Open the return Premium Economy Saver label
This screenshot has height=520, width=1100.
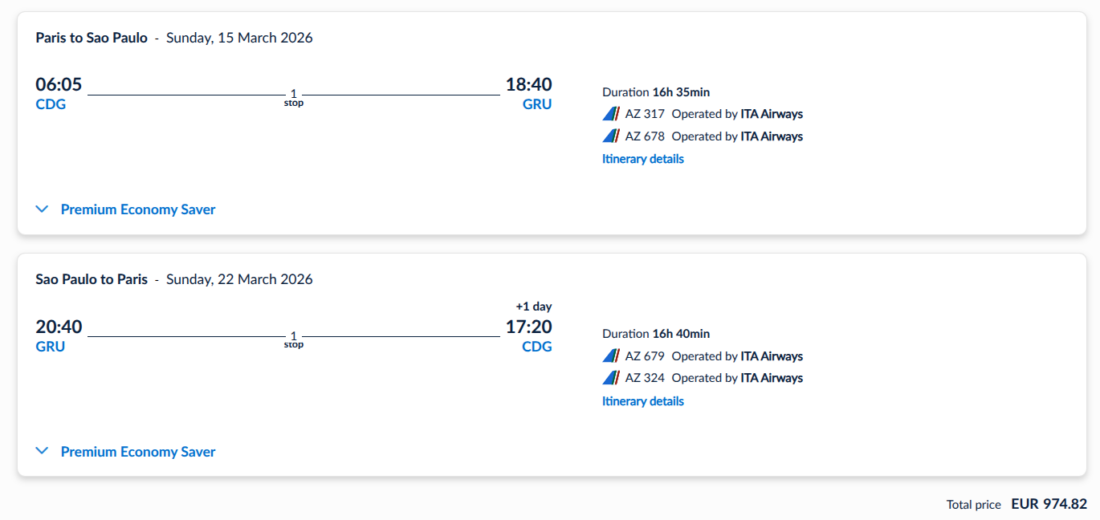(138, 451)
